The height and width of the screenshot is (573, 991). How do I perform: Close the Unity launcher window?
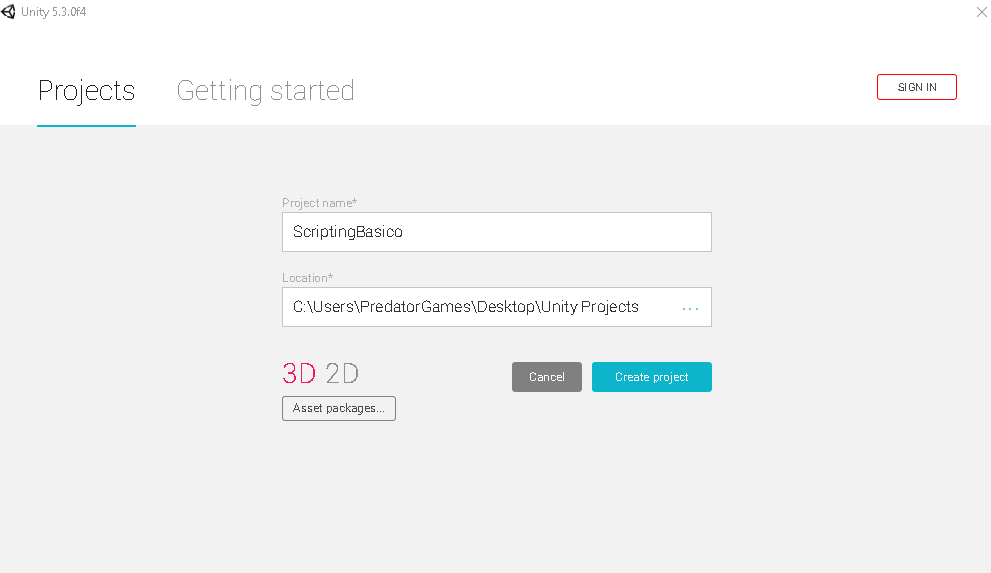coord(982,12)
